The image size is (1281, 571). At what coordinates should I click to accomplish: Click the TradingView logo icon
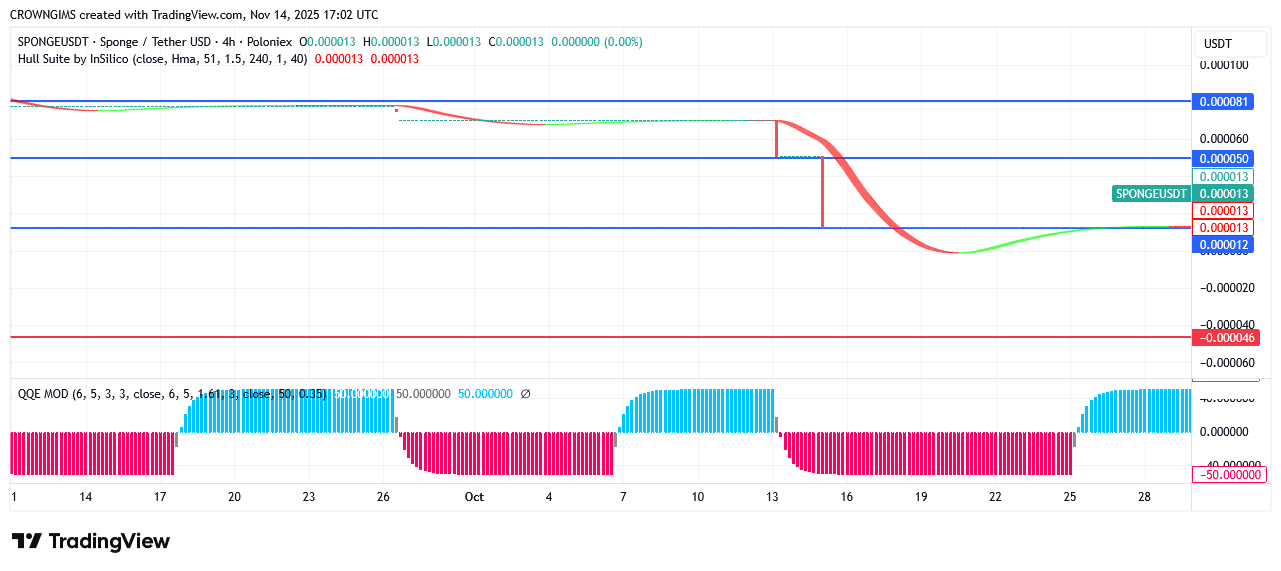pos(27,541)
